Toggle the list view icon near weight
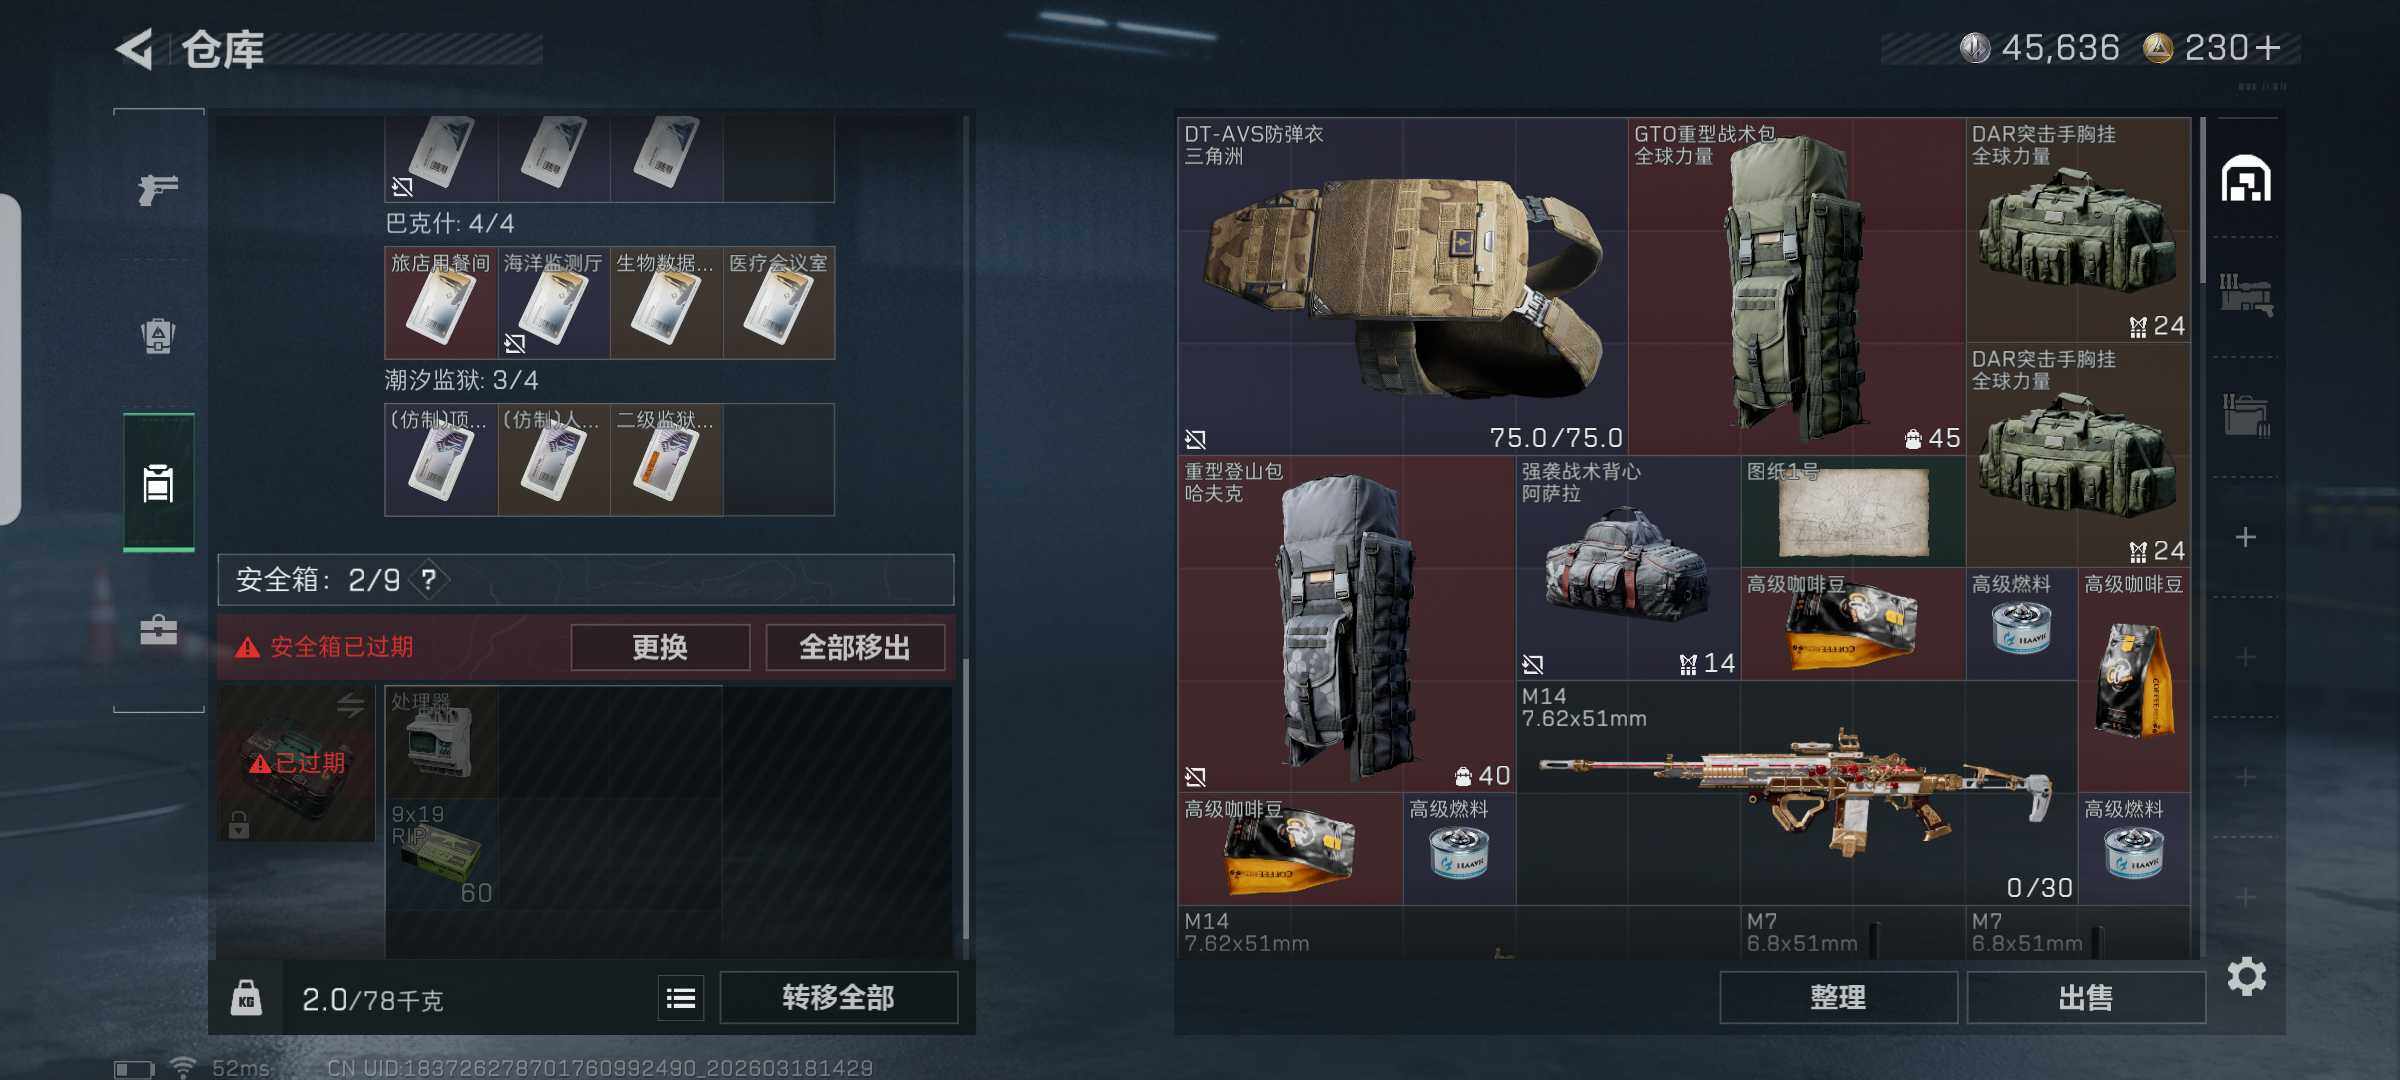The height and width of the screenshot is (1080, 2400). (681, 998)
